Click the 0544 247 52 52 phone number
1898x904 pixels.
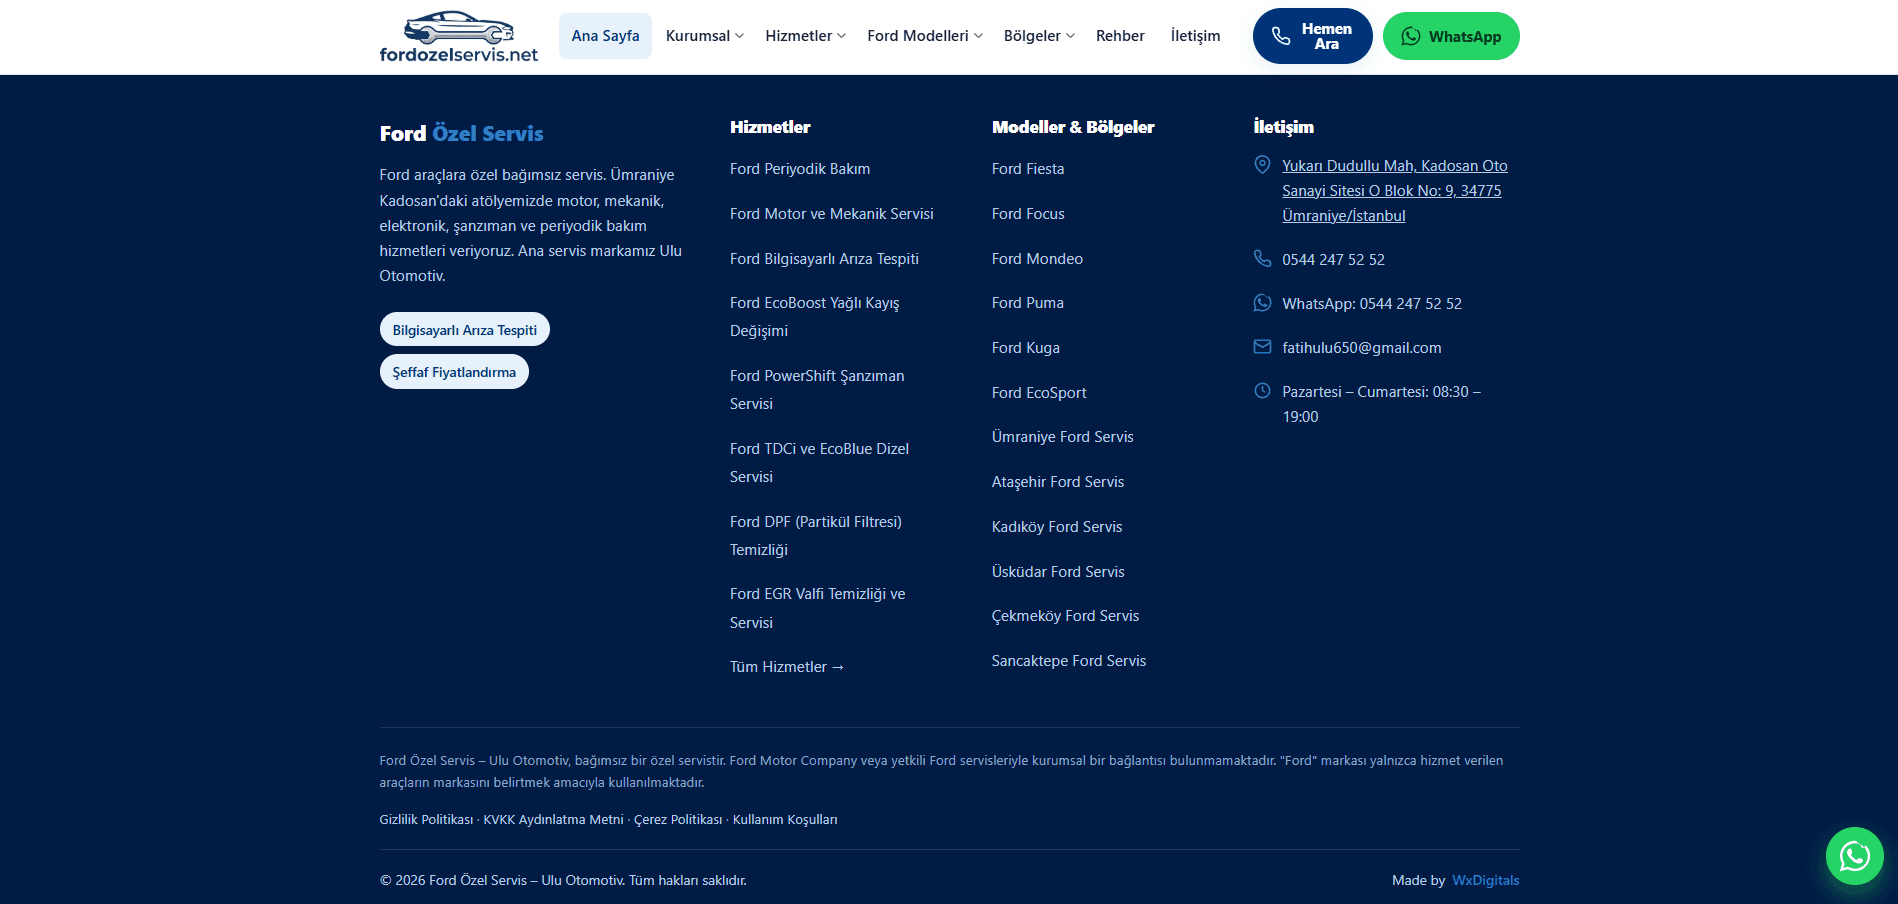pos(1334,260)
